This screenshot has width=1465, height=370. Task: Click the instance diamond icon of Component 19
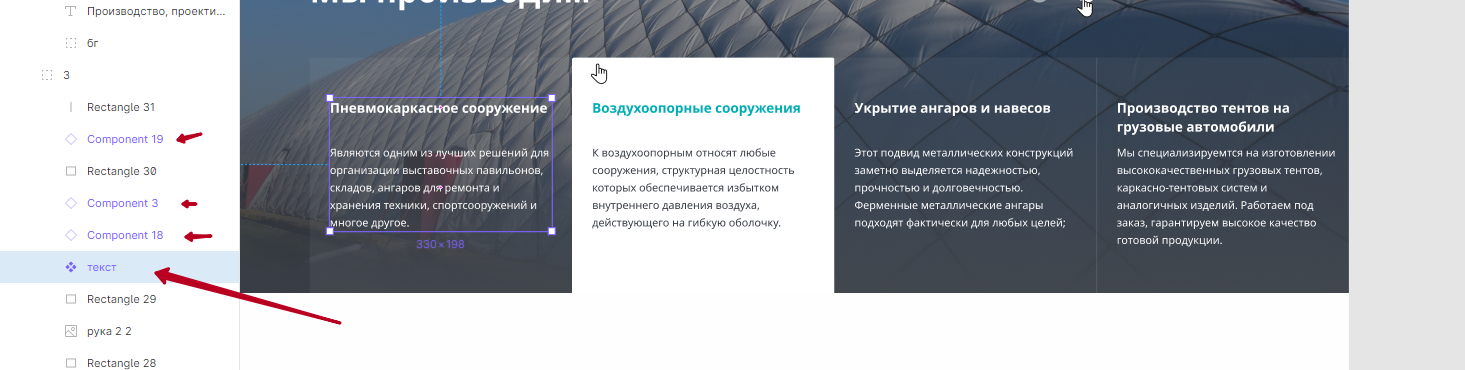(x=70, y=139)
